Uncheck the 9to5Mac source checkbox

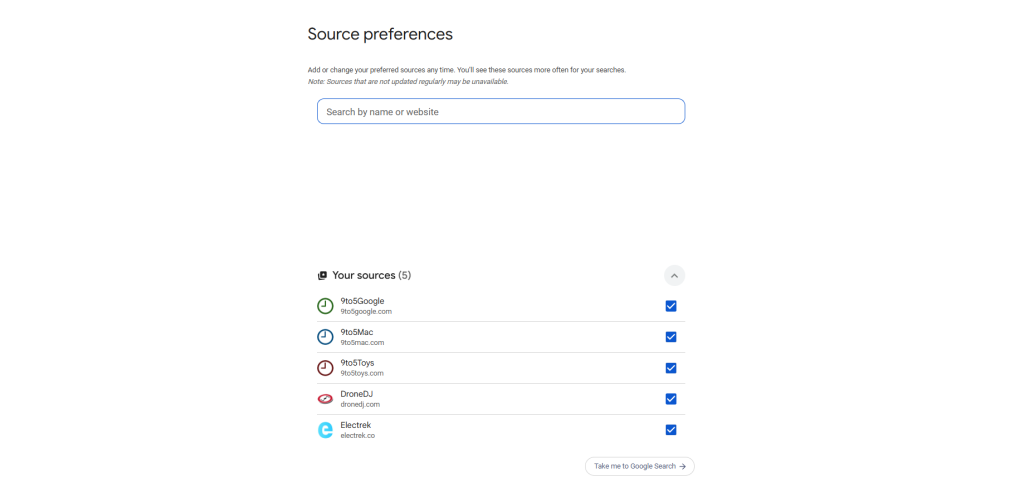(671, 337)
